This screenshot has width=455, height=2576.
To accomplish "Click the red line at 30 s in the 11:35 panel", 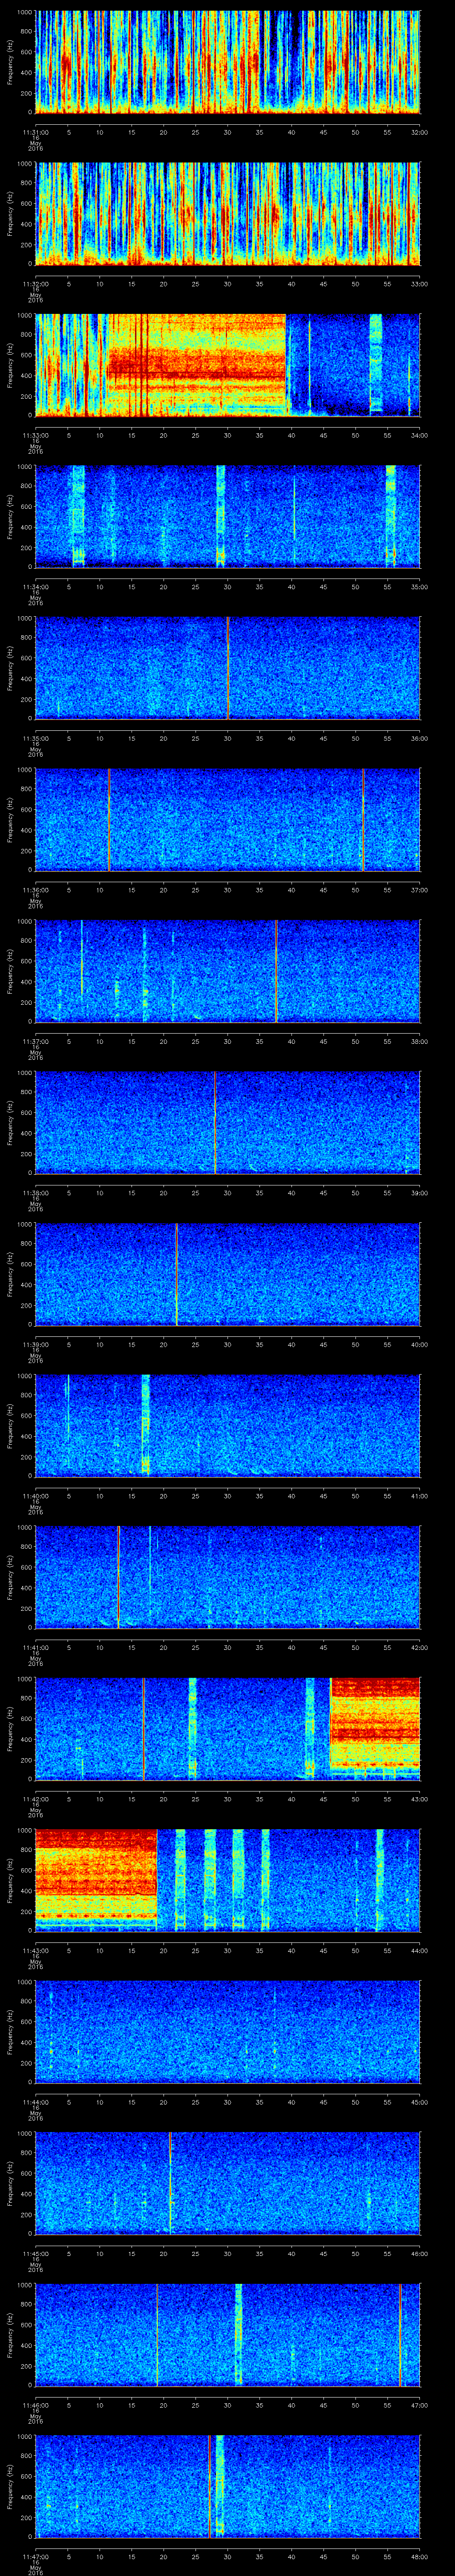I will (x=228, y=668).
